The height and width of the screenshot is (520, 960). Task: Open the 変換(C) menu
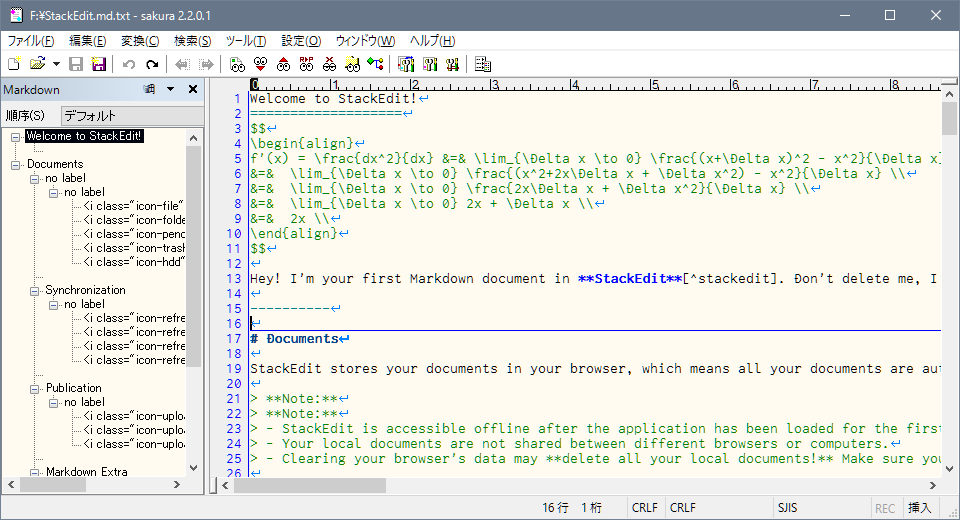[x=140, y=41]
